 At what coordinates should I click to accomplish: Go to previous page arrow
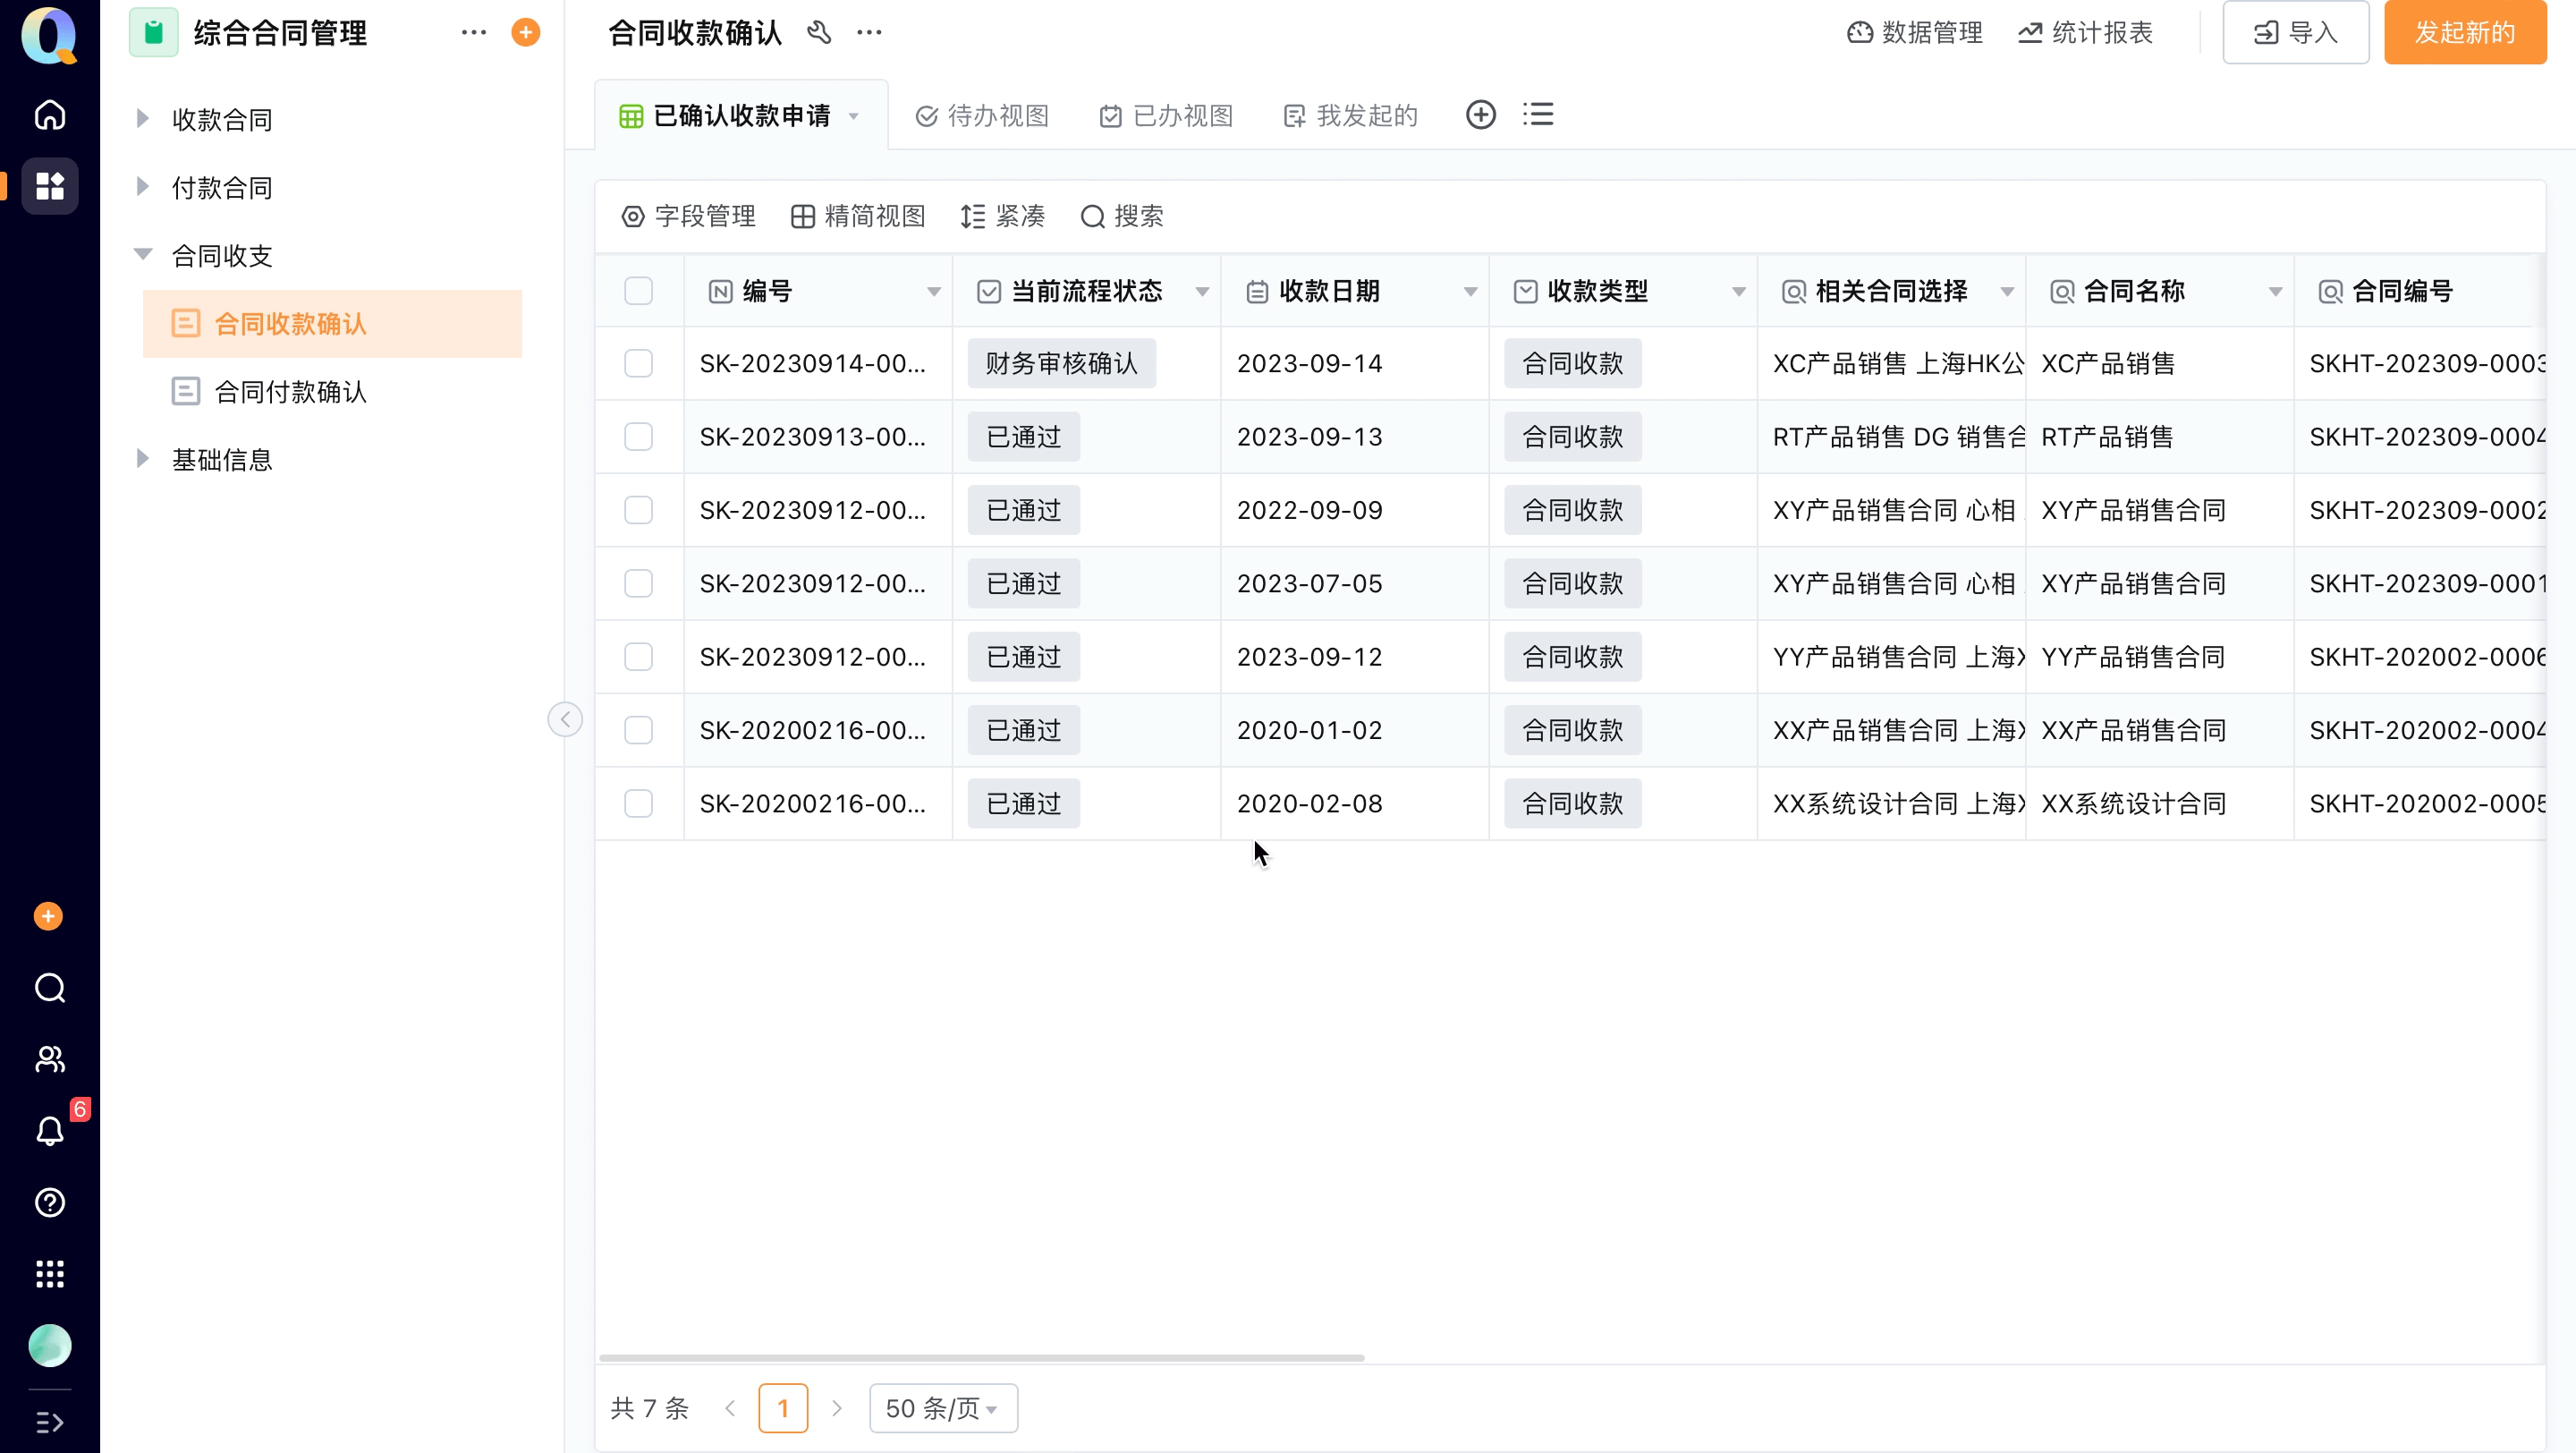(730, 1408)
